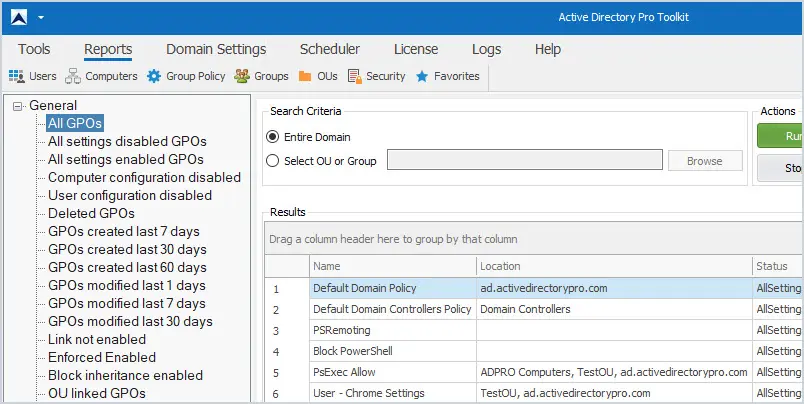This screenshot has height=404, width=804.
Task: Open the Logs tab
Action: [x=486, y=49]
